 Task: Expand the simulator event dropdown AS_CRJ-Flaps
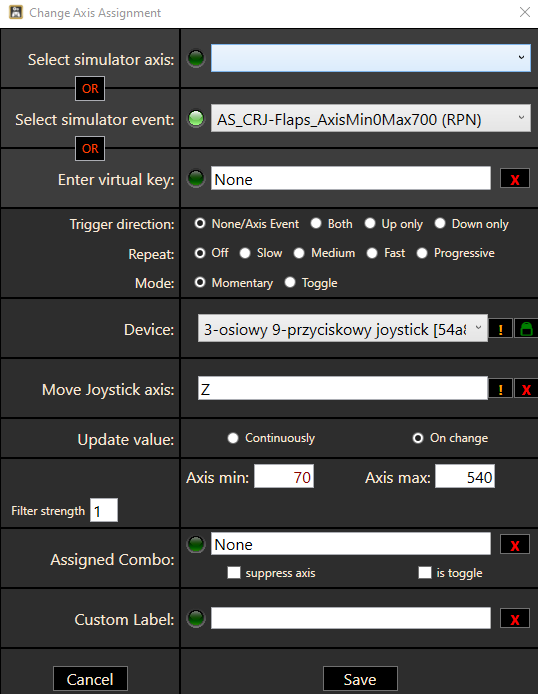tap(371, 118)
